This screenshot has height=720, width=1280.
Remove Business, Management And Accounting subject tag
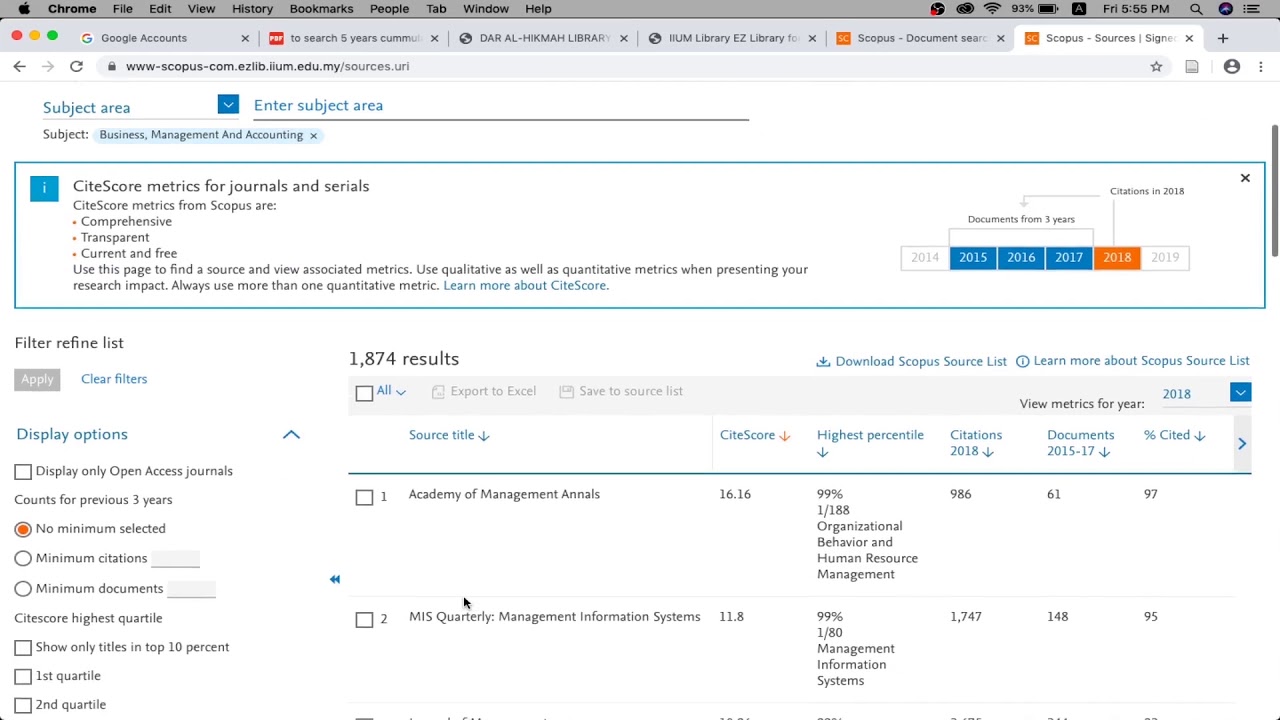(x=313, y=135)
